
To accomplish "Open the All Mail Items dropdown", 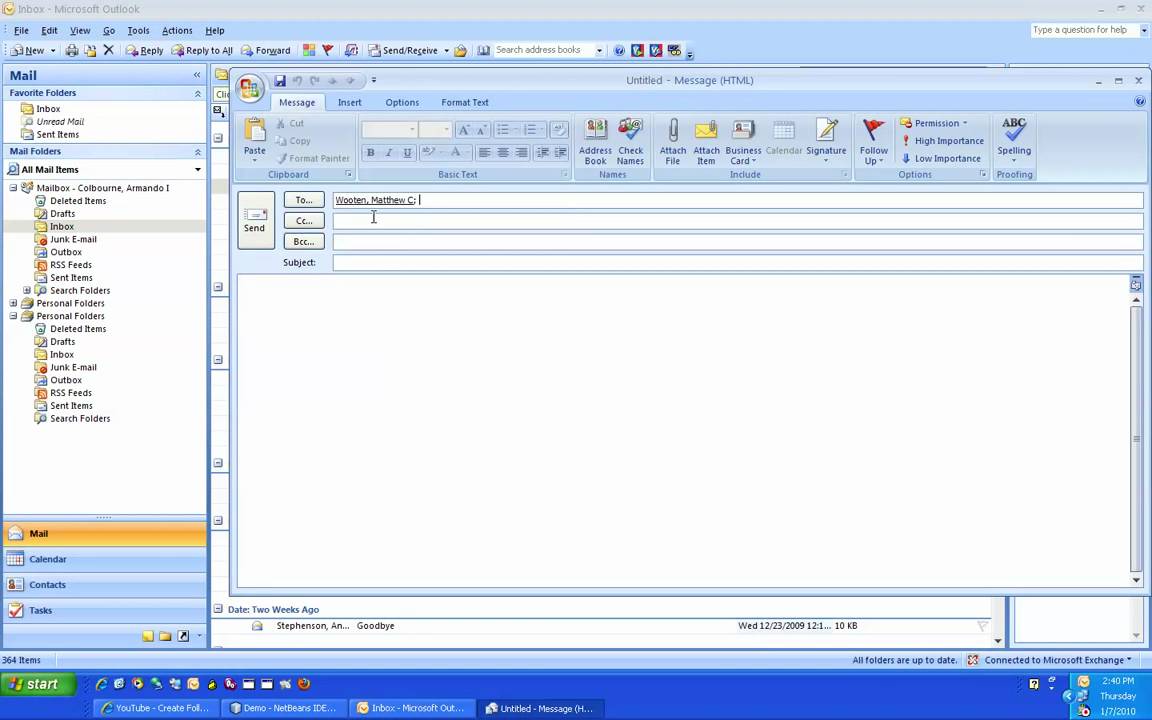I will 198,170.
